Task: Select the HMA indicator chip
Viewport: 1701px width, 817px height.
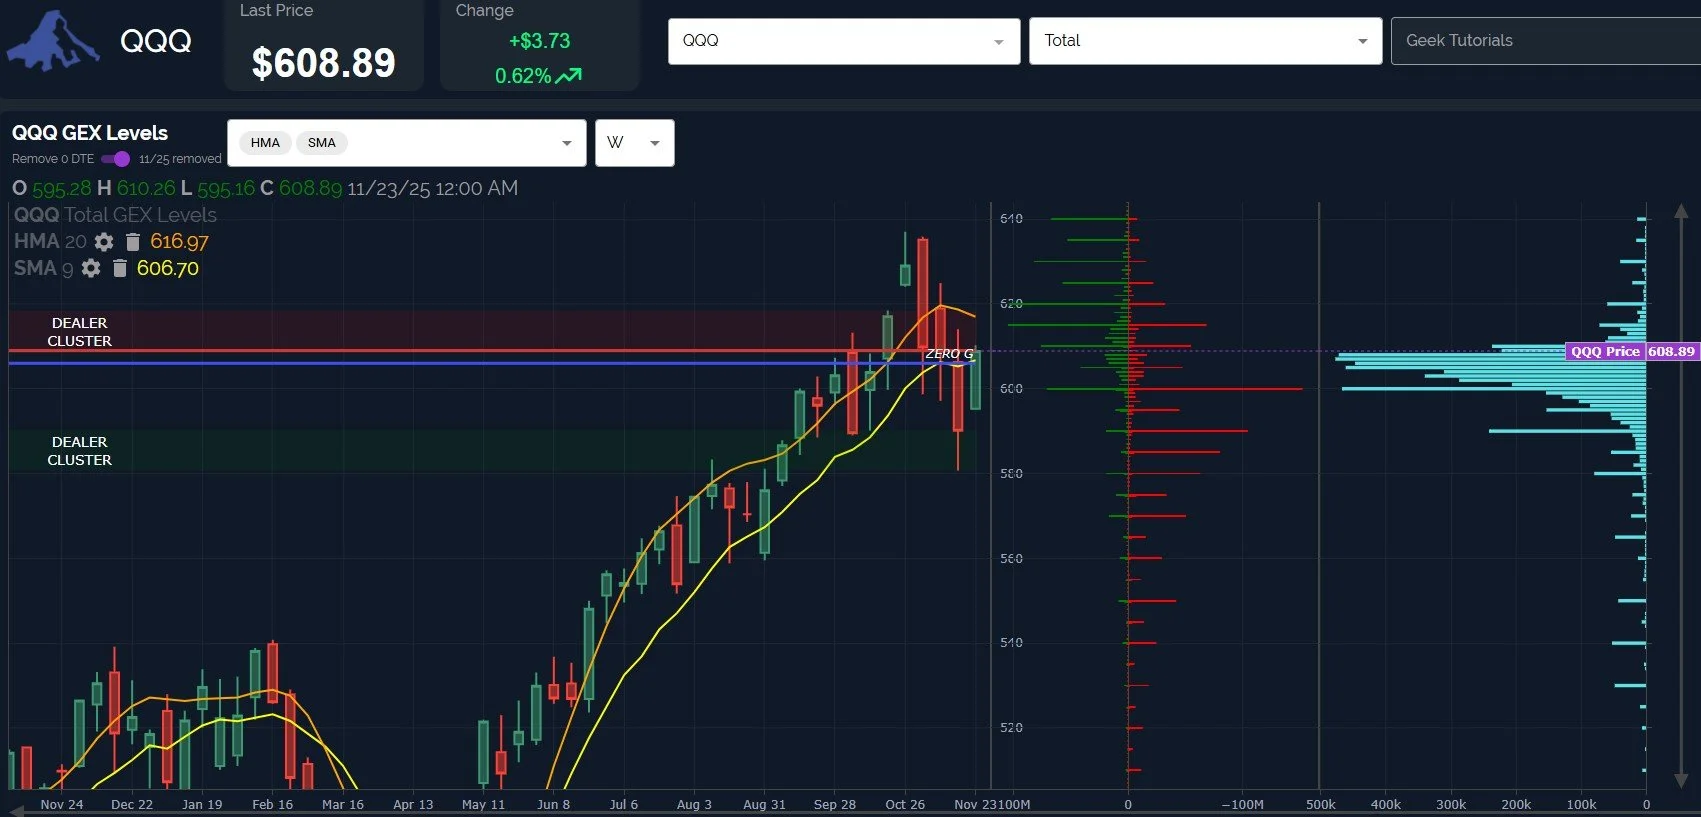Action: (x=265, y=143)
